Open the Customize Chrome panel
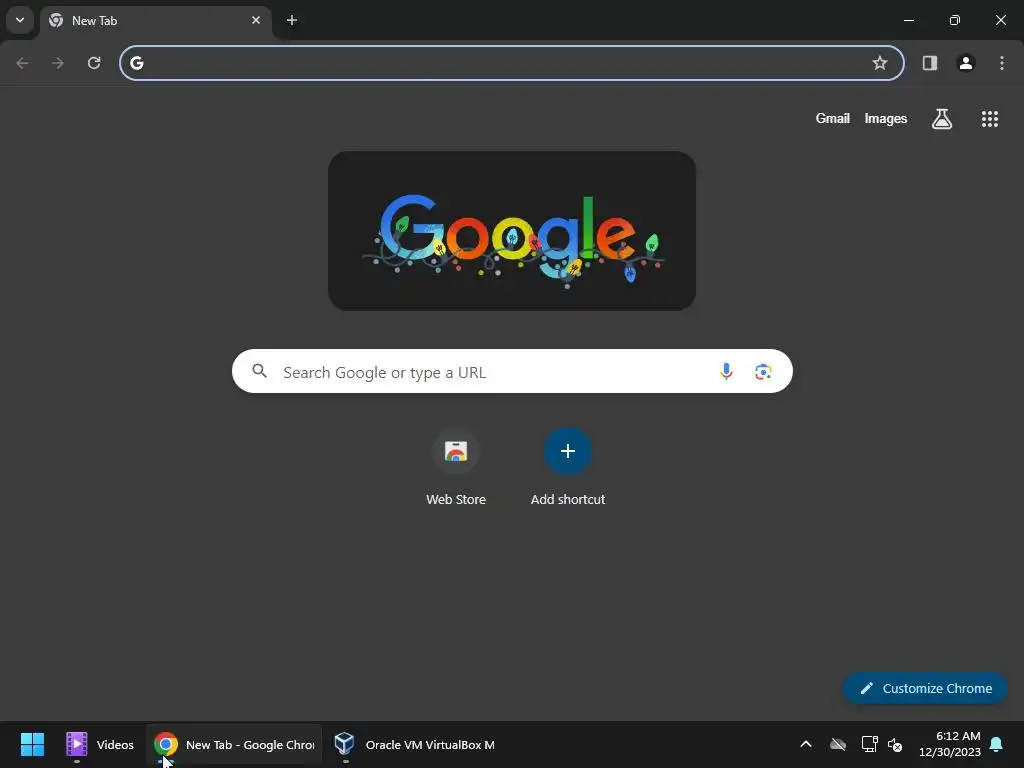Viewport: 1024px width, 768px height. [925, 688]
